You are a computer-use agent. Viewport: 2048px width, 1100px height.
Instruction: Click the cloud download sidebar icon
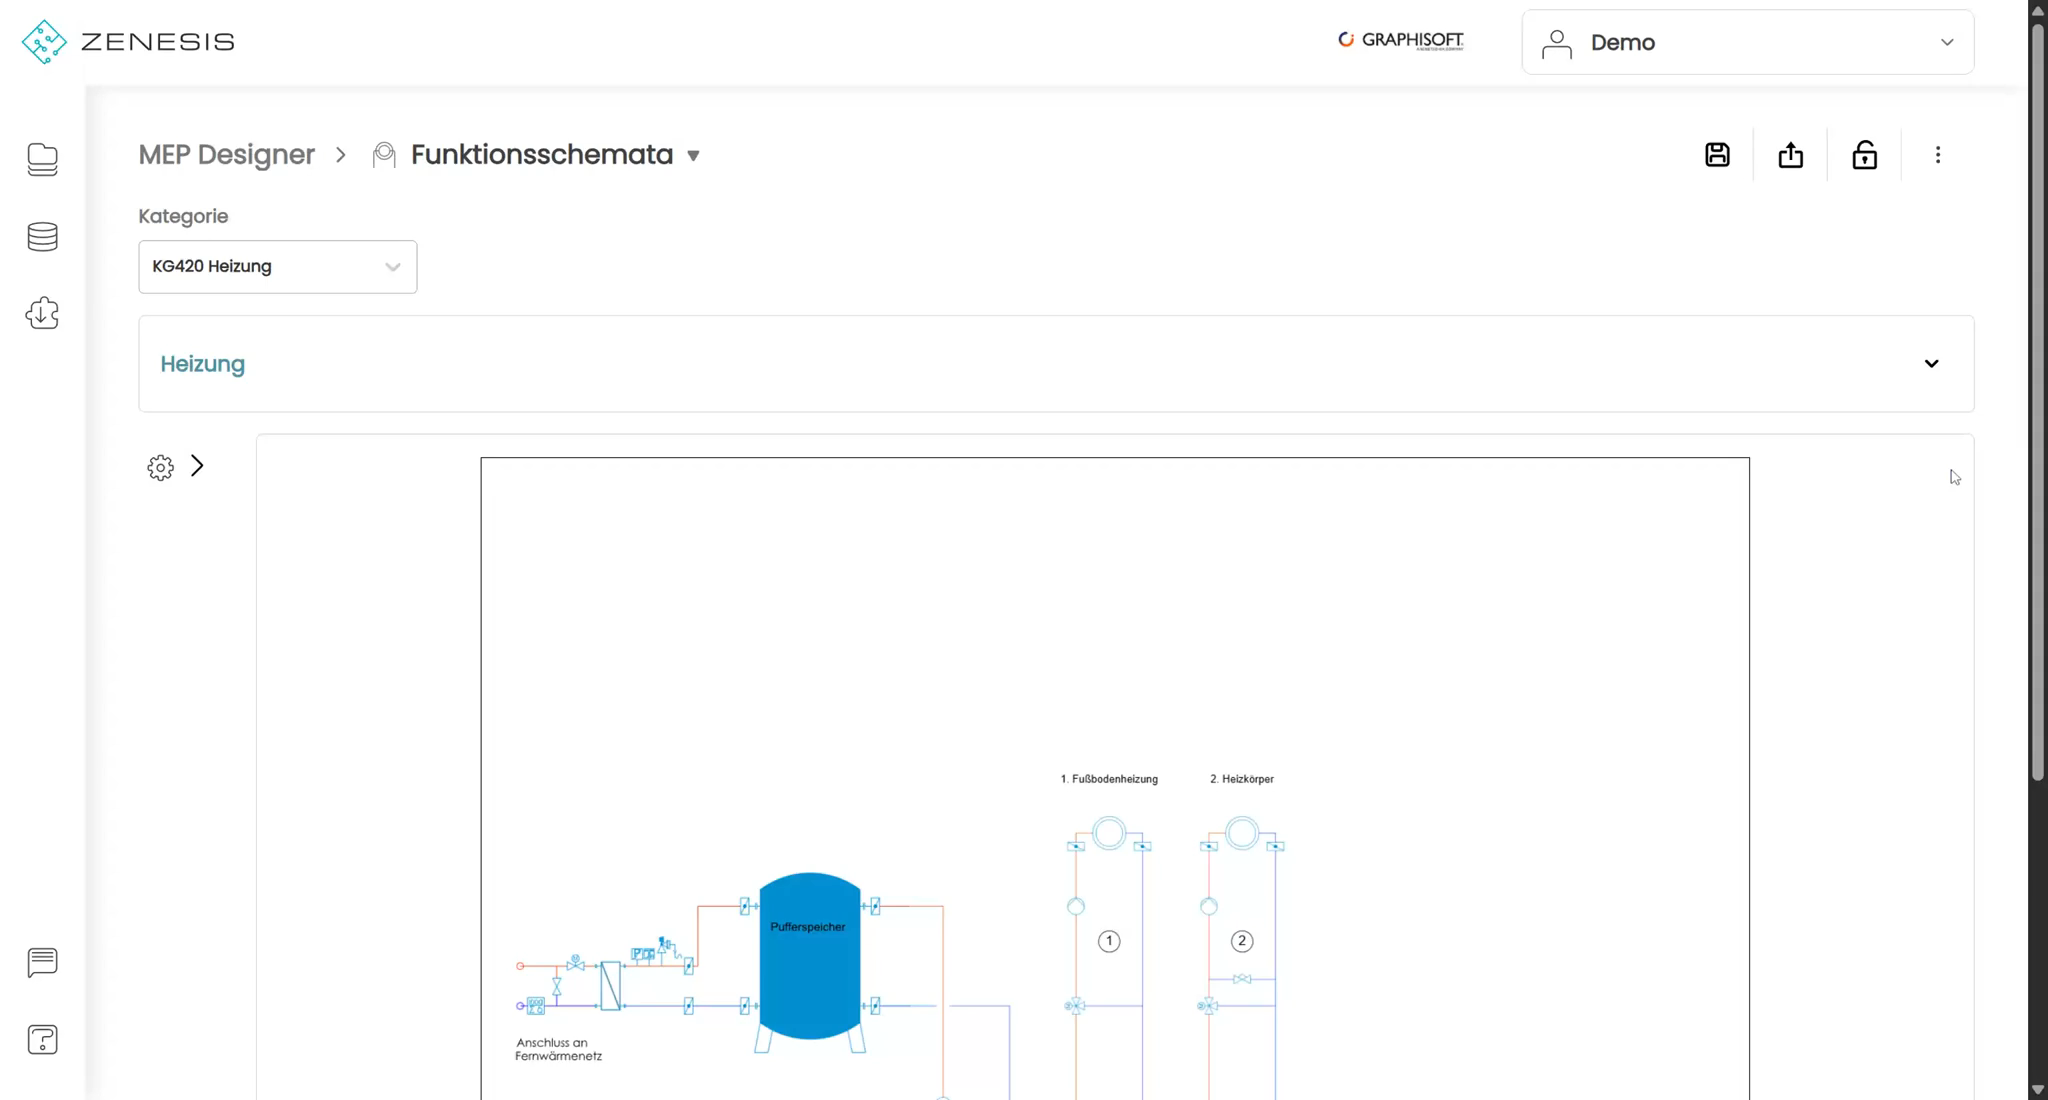click(x=42, y=314)
